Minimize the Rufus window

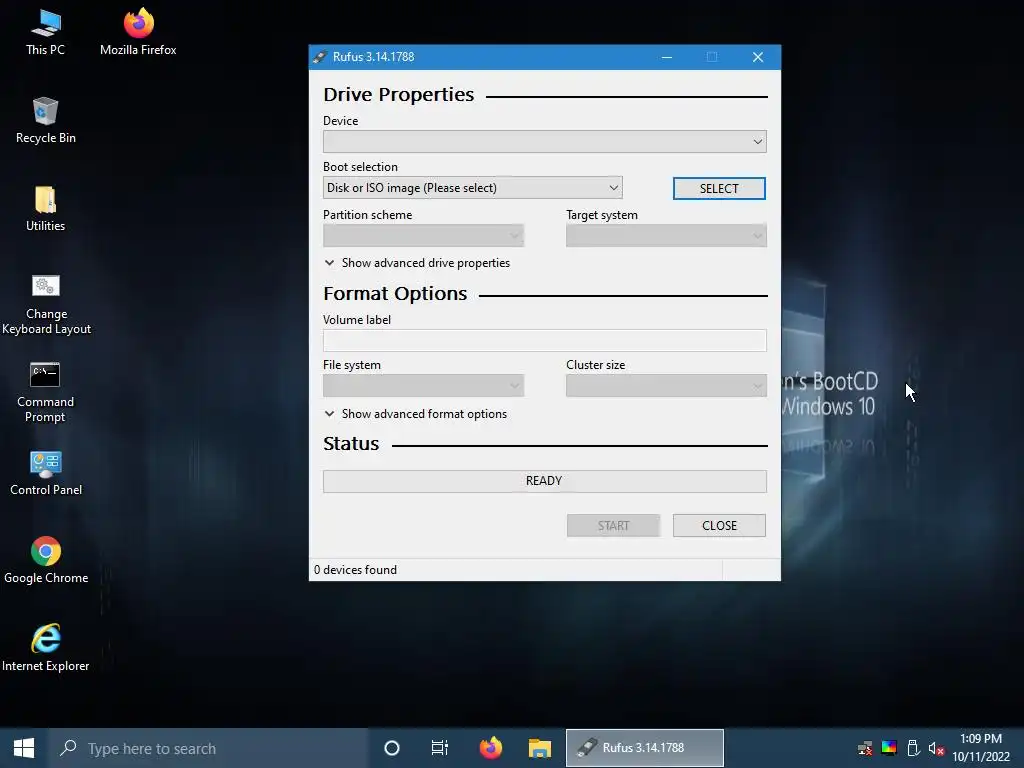tap(667, 57)
